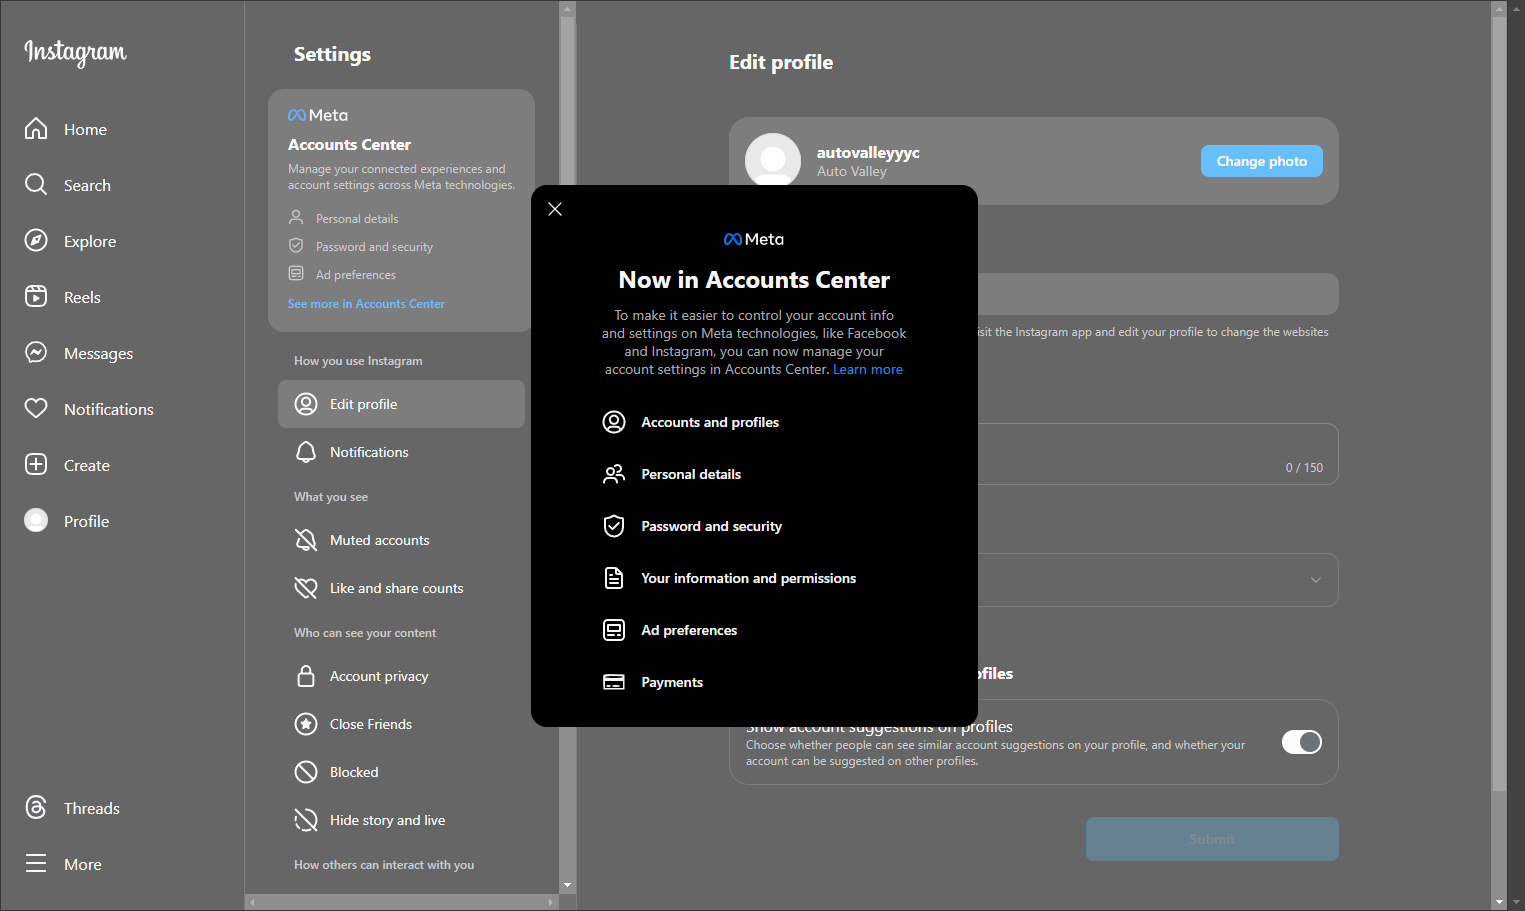Open Search via magnifier icon
This screenshot has width=1525, height=911.
pyautogui.click(x=36, y=184)
